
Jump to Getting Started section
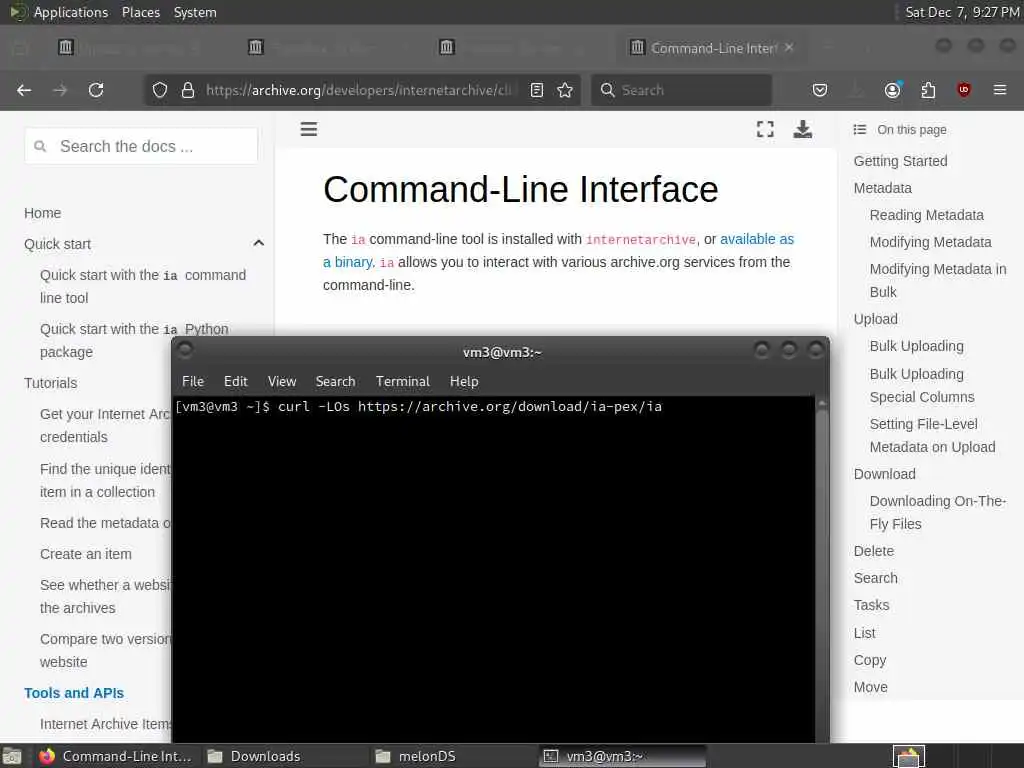900,161
